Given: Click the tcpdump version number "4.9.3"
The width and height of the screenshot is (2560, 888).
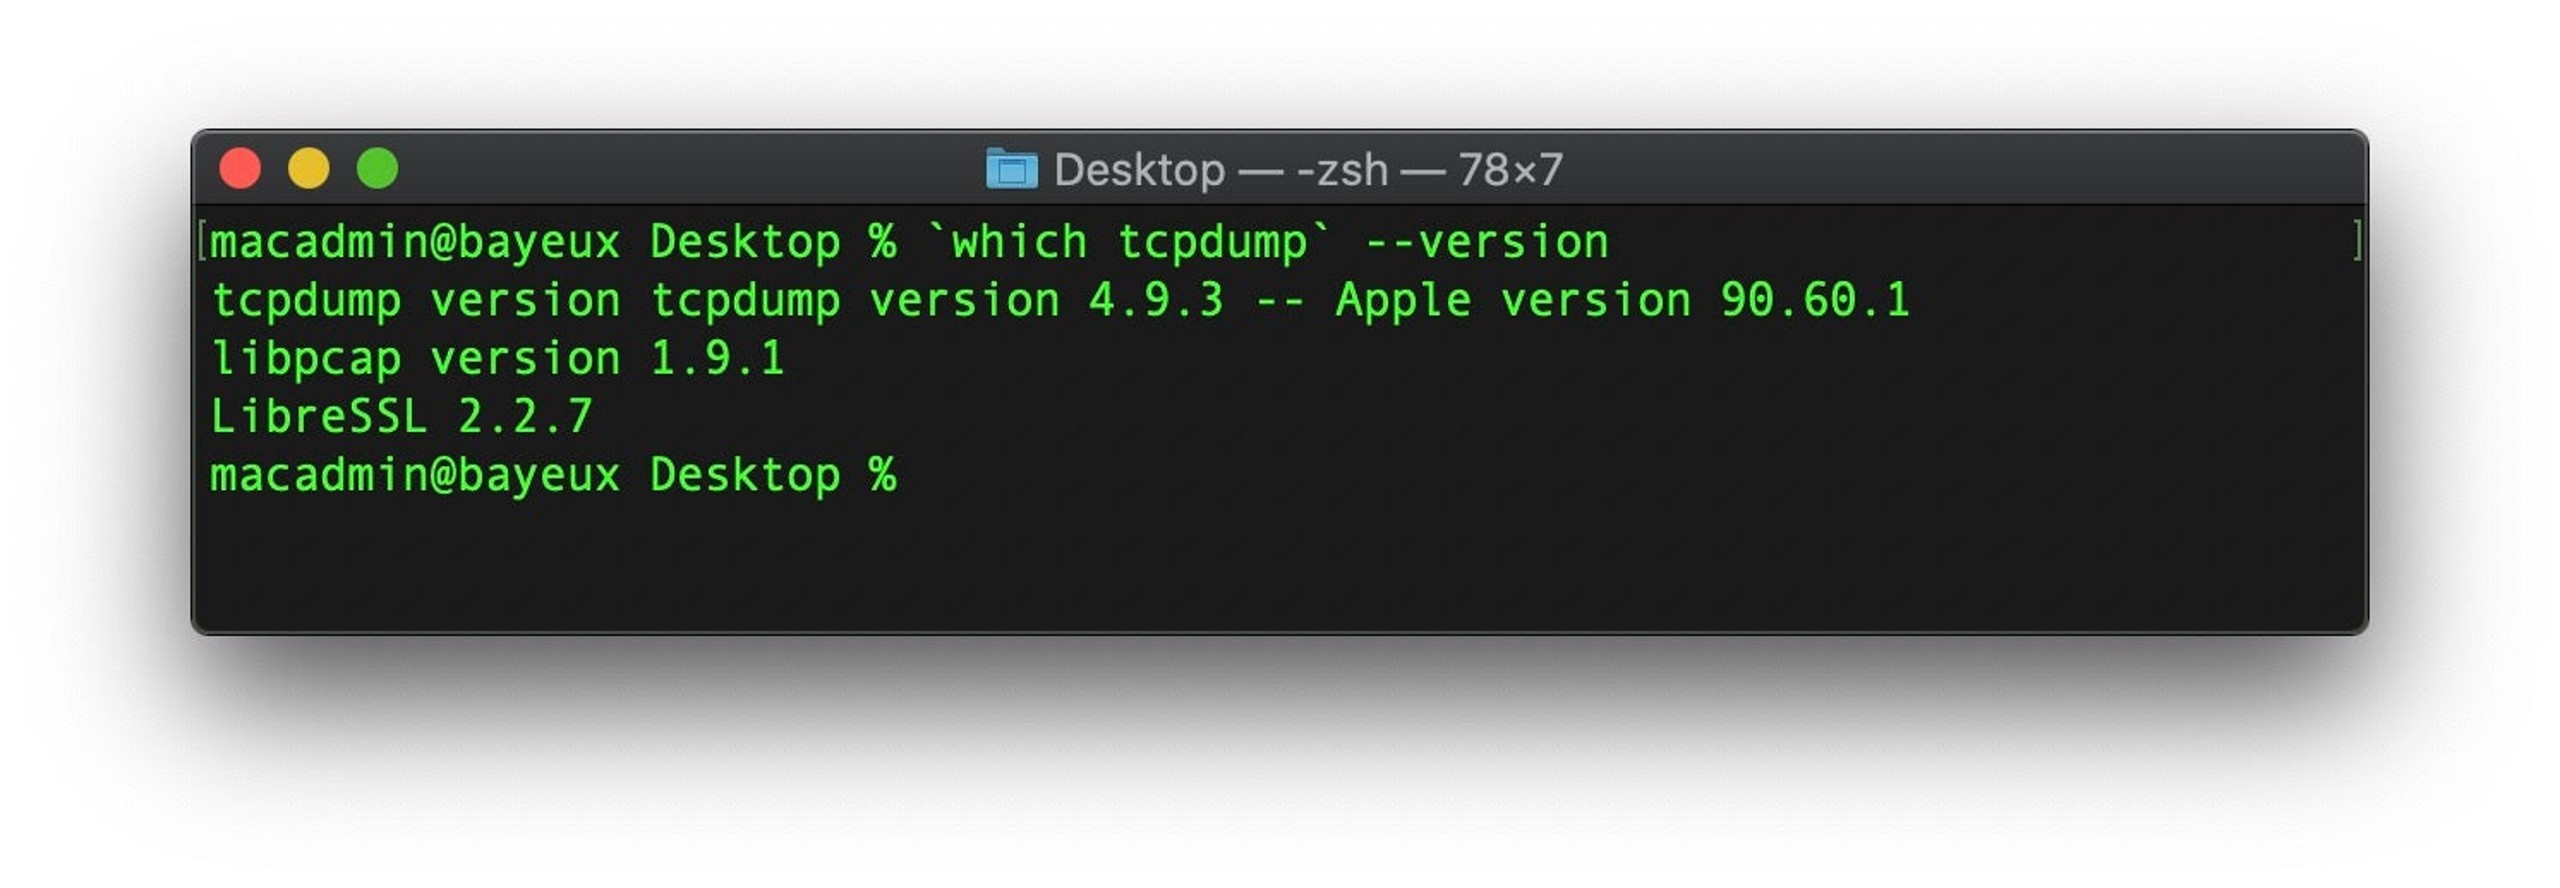Looking at the screenshot, I should click(x=1156, y=300).
